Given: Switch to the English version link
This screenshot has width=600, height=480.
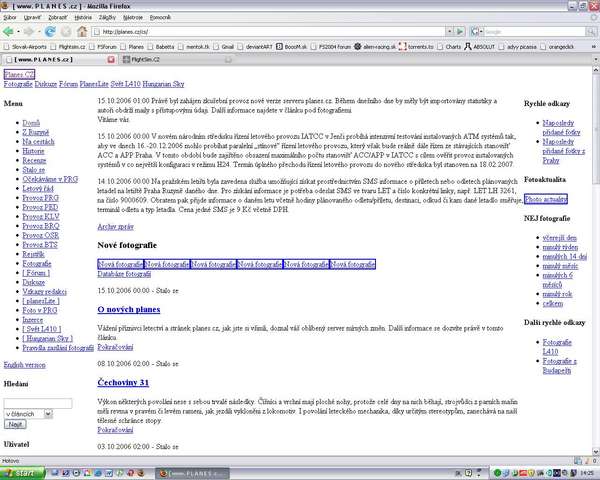Looking at the screenshot, I should point(24,365).
